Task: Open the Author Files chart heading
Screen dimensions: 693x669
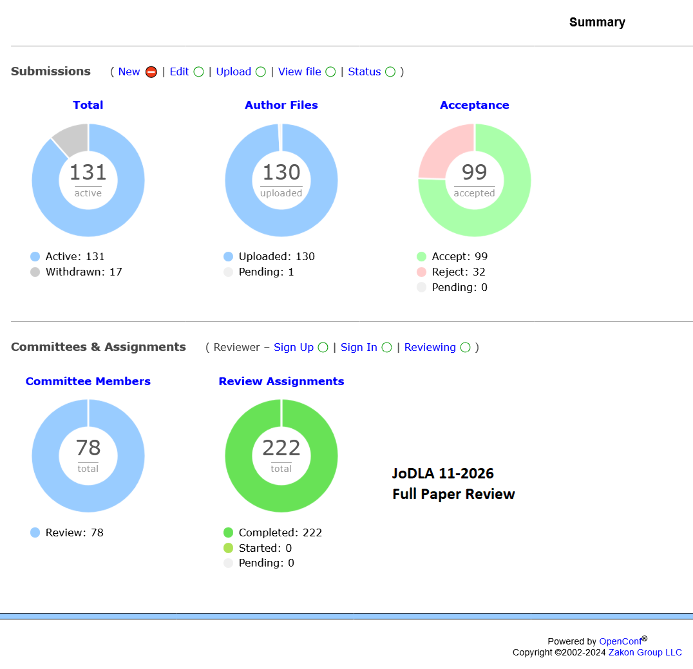Action: point(279,105)
